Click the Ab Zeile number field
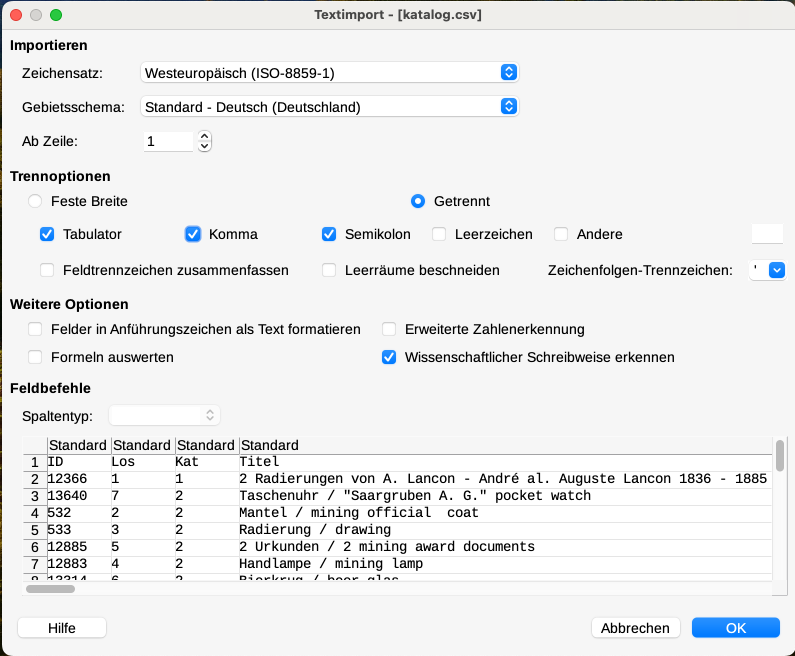Screen dimensions: 795x656 click(168, 142)
